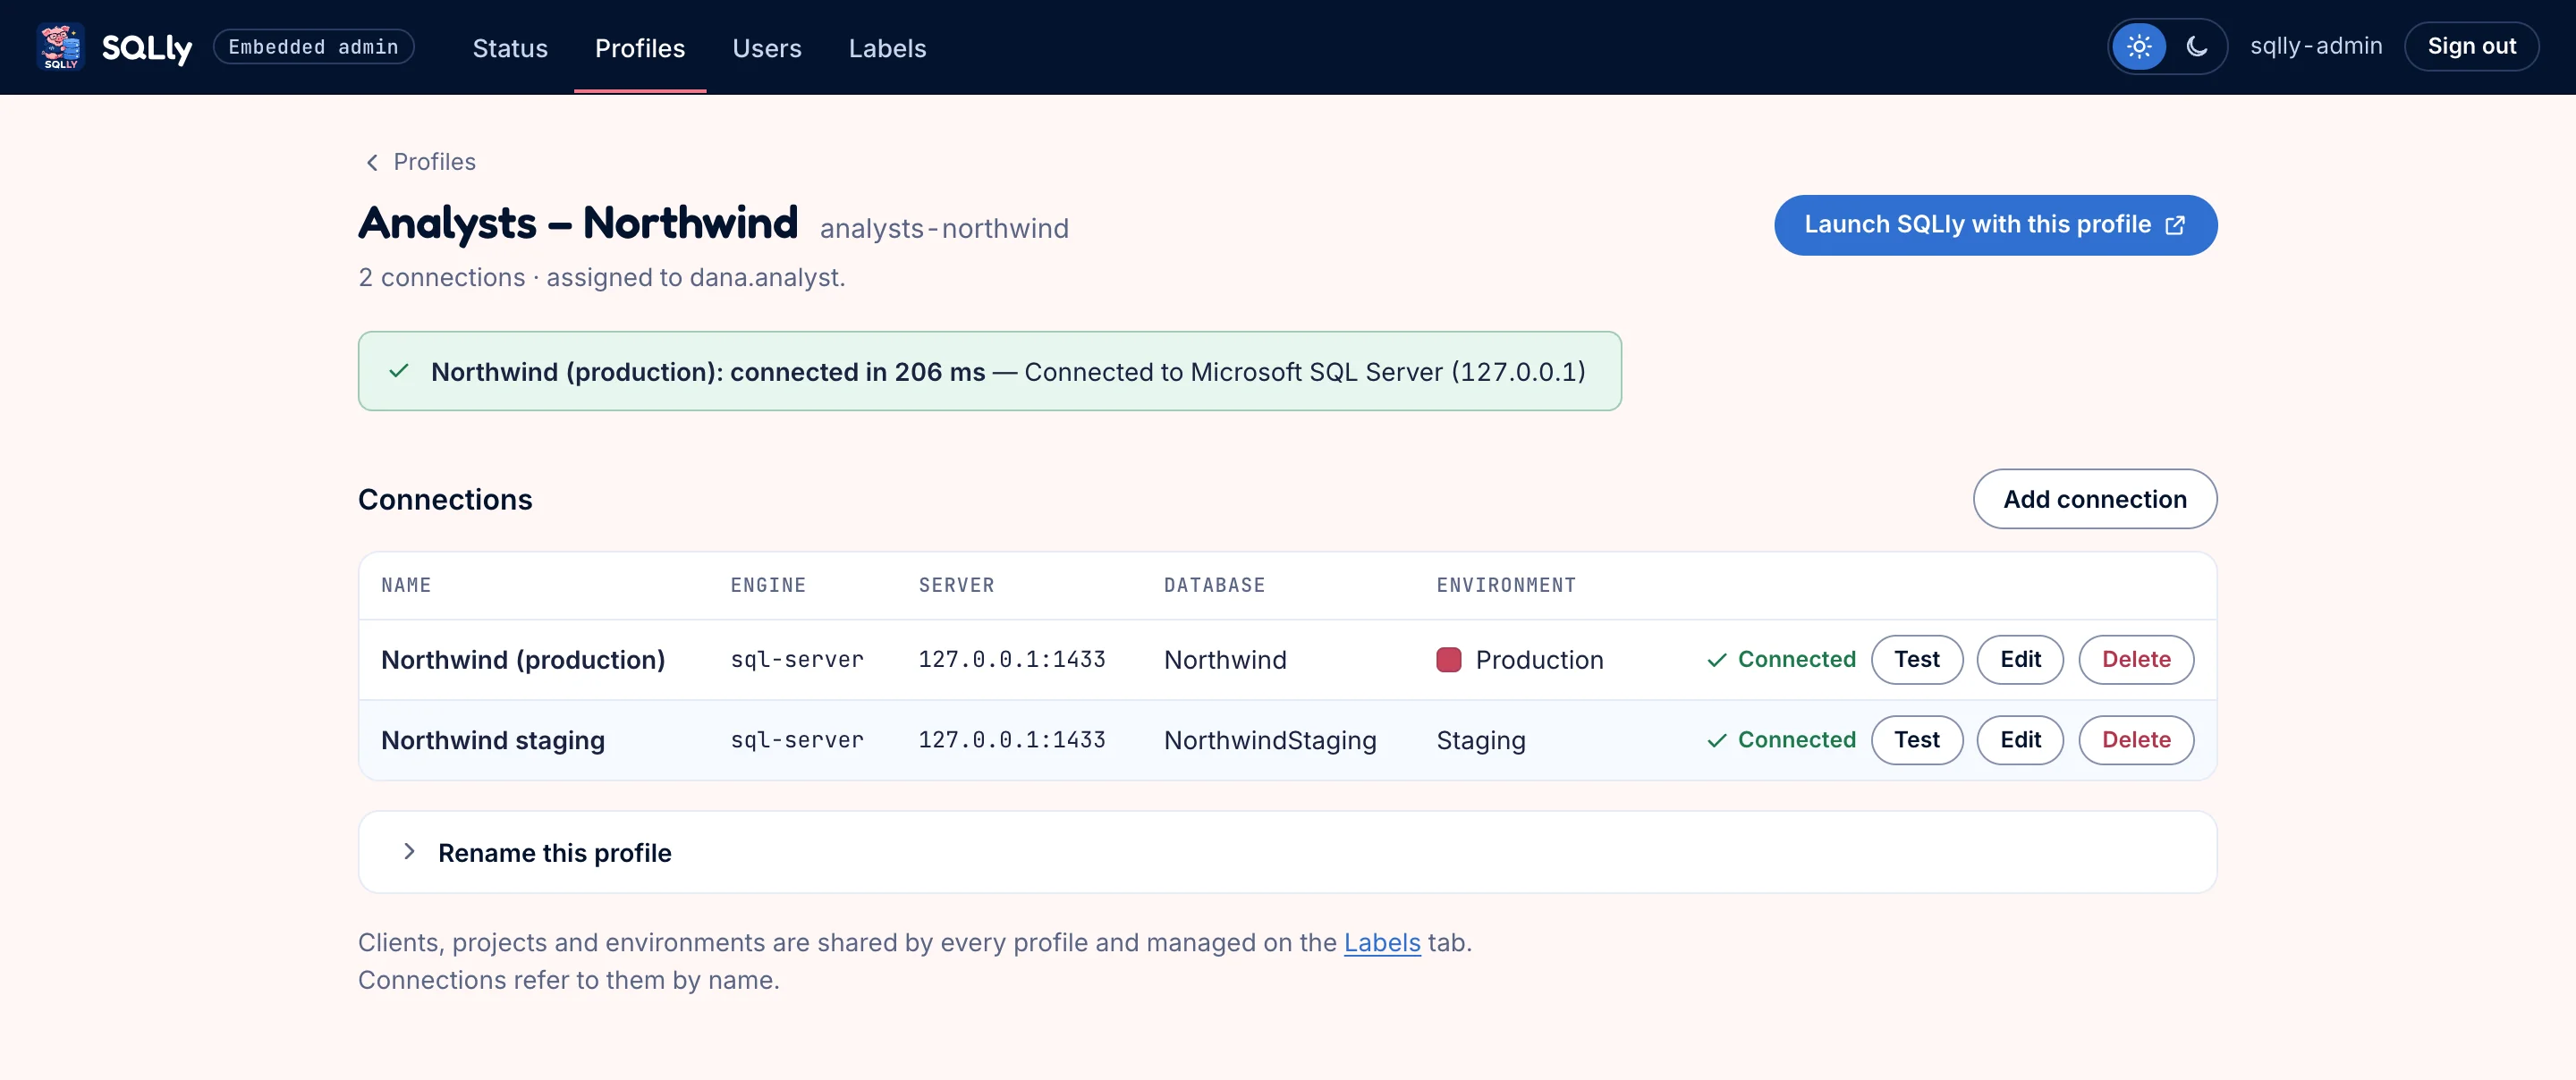Open the Profiles tab in navbar

click(640, 48)
